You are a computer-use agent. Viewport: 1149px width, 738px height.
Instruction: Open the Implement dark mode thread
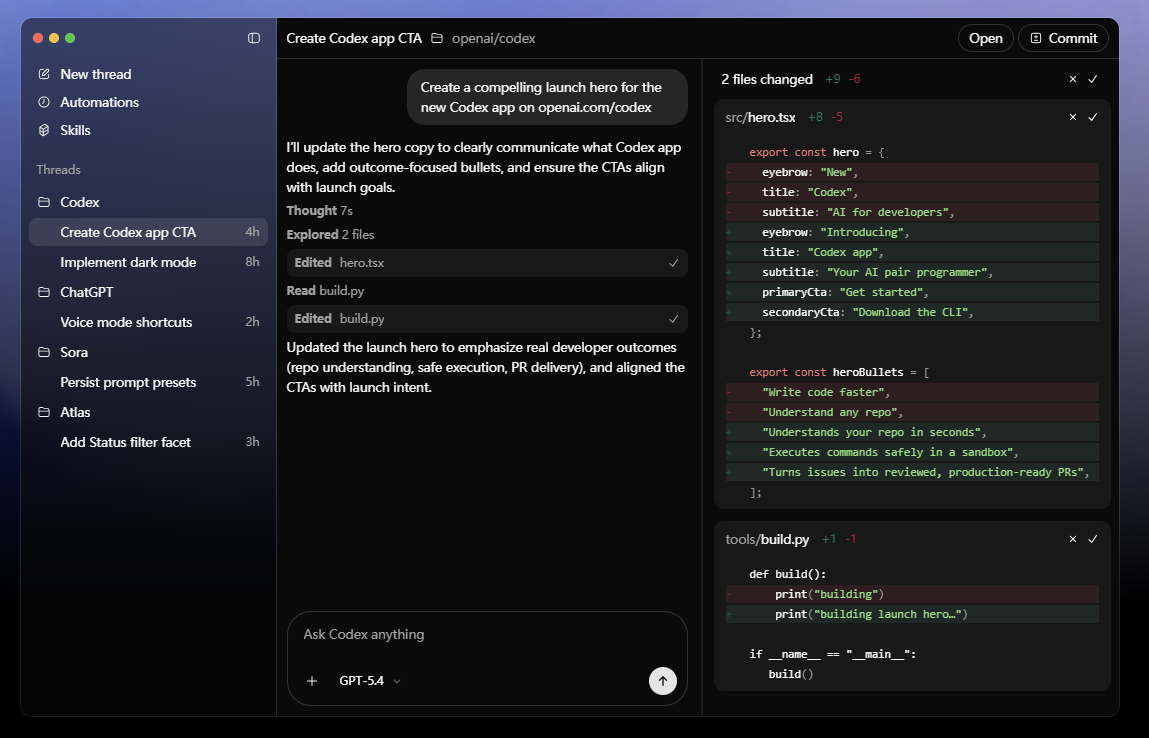[148, 262]
